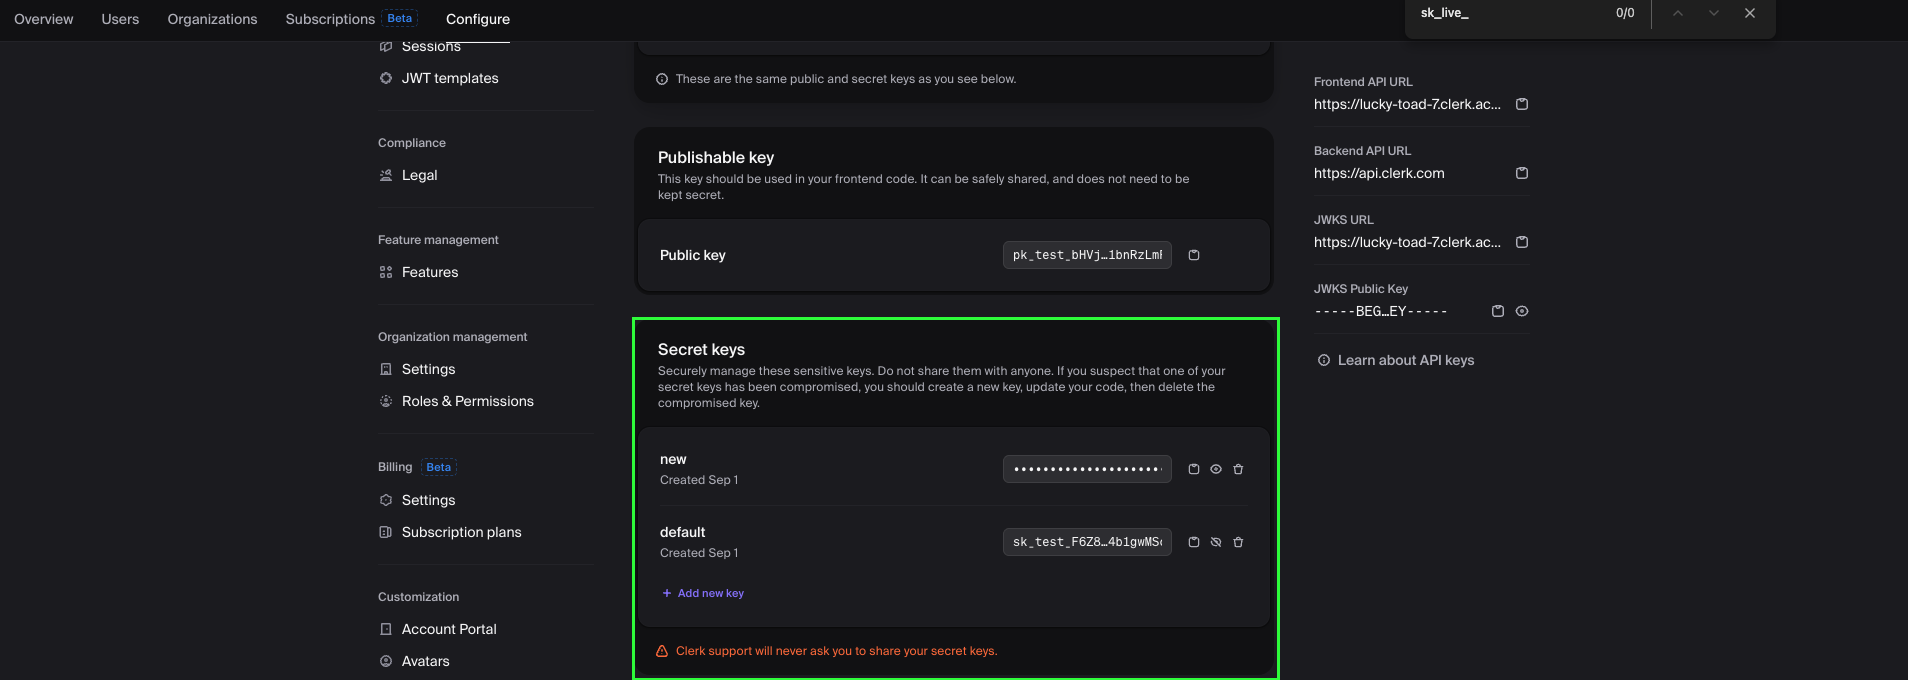Copy the Frontend API URL
The width and height of the screenshot is (1908, 680).
[x=1522, y=104]
